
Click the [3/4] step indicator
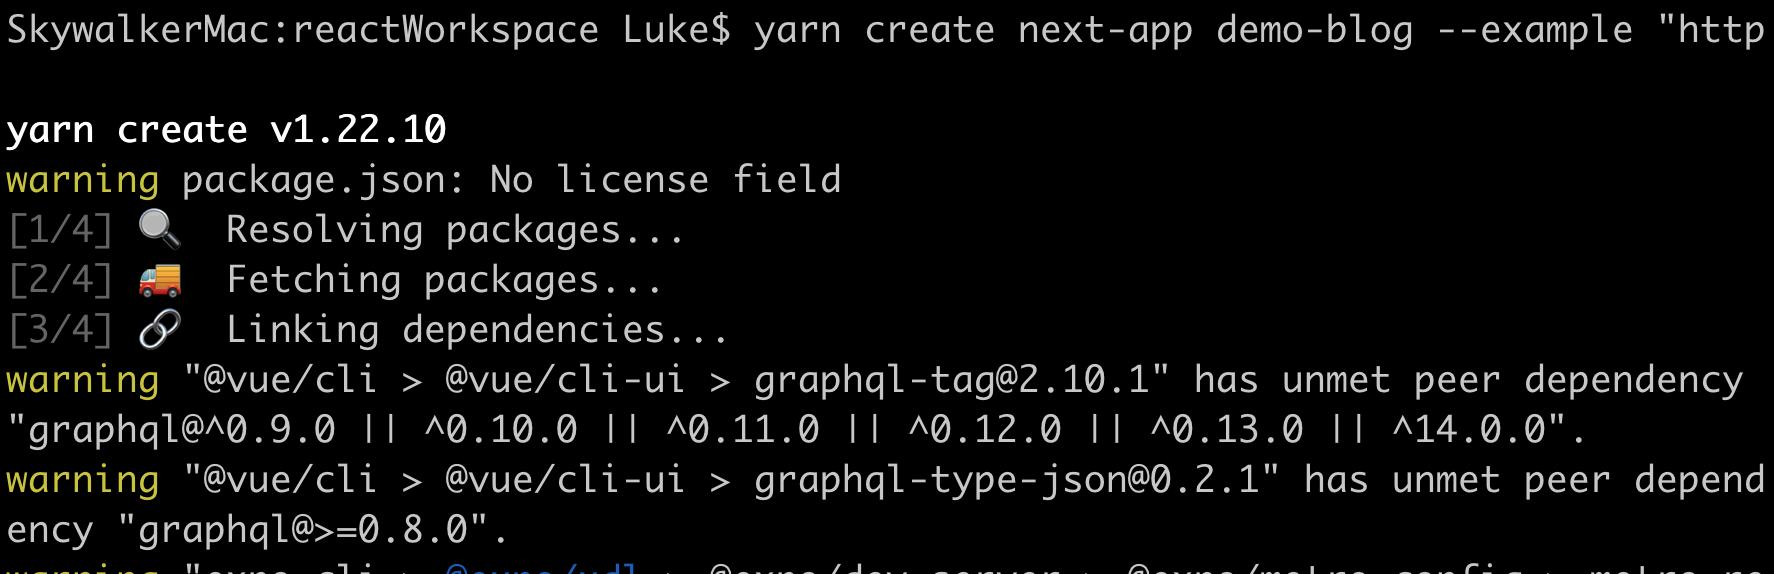click(x=60, y=330)
